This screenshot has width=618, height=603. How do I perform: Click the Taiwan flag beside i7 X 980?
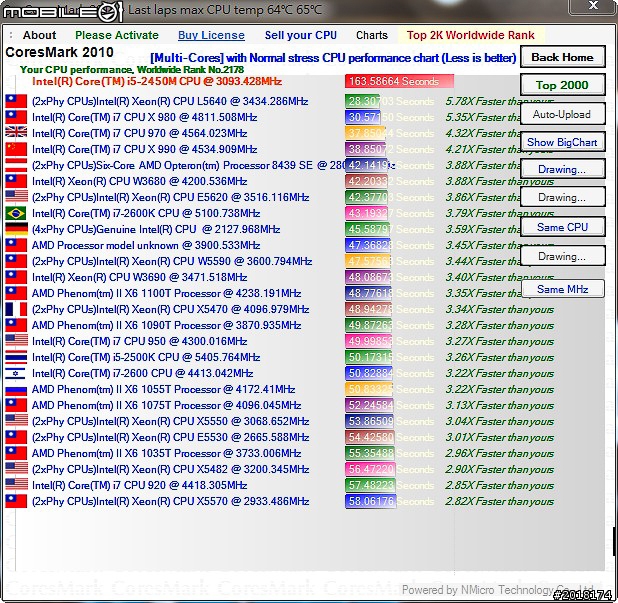click(16, 117)
